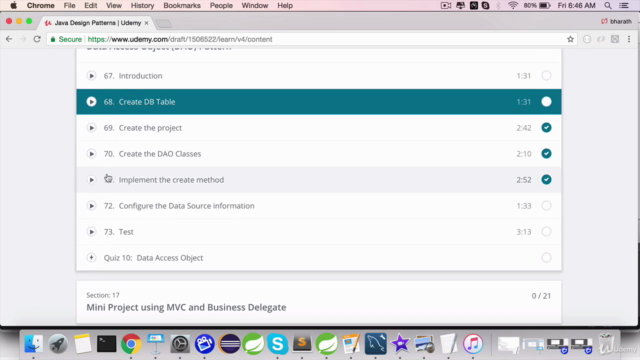
Task: Uncheck completion for Implement the create method
Action: (546, 180)
